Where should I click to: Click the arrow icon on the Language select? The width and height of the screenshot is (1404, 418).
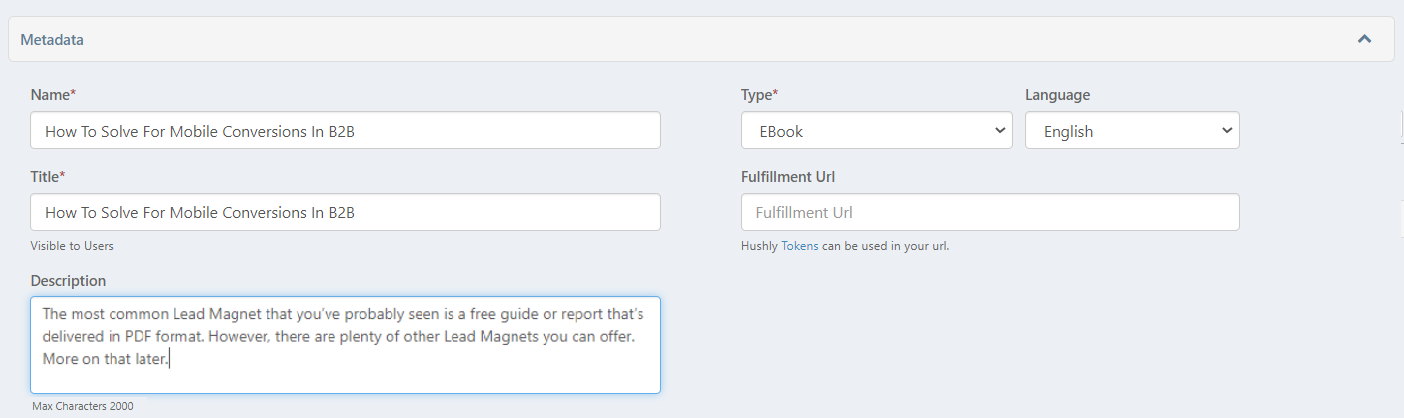click(x=1227, y=131)
